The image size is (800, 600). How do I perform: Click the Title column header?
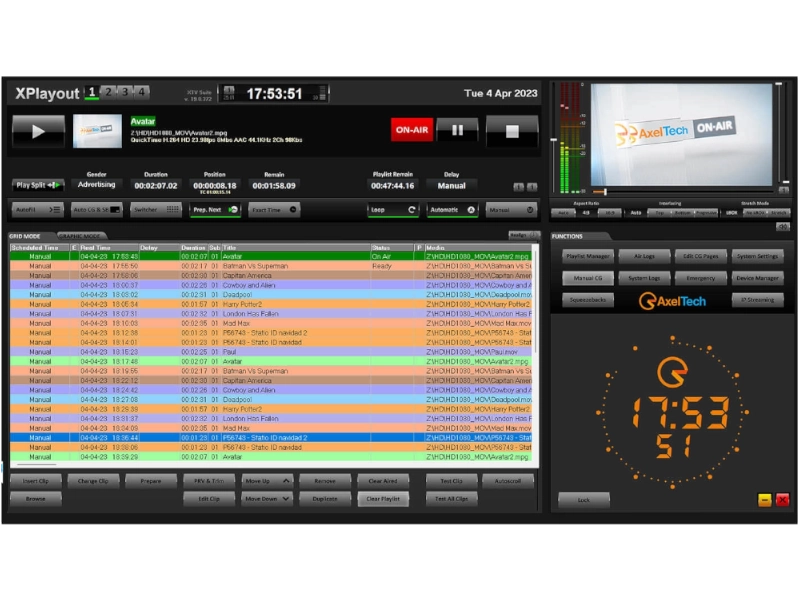pos(296,247)
